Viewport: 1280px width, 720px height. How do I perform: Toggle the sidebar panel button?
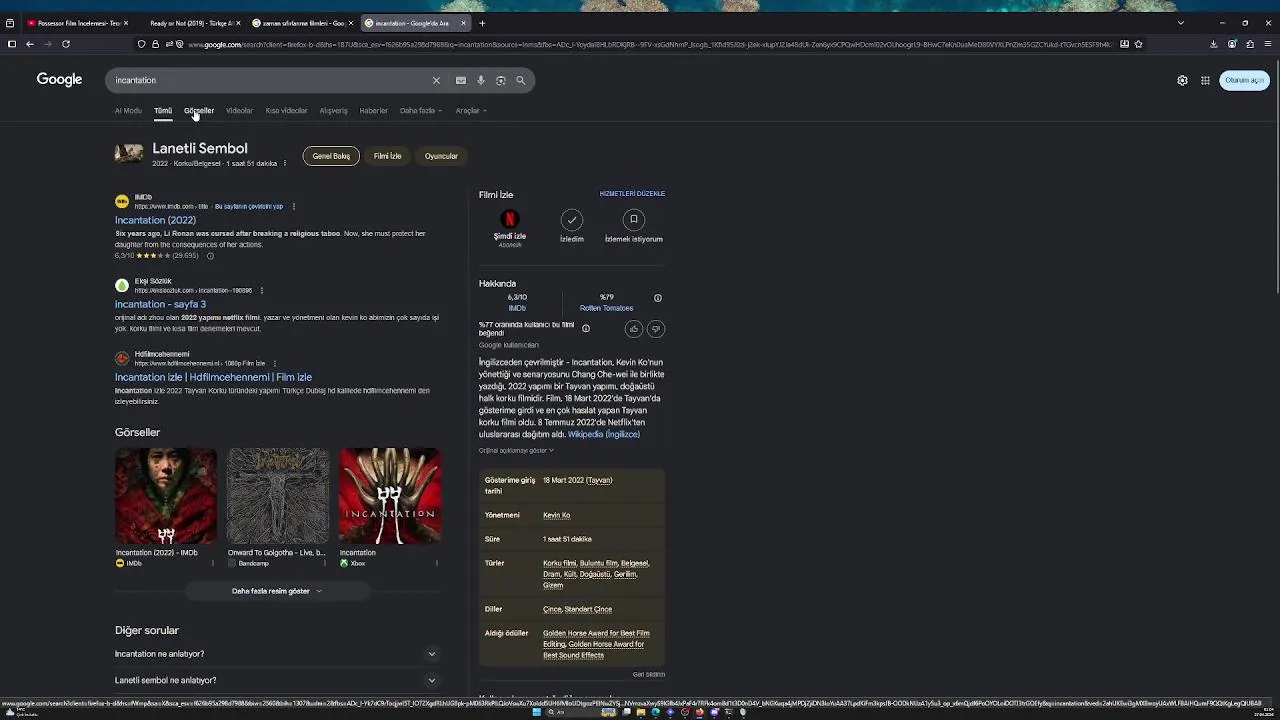(11, 44)
